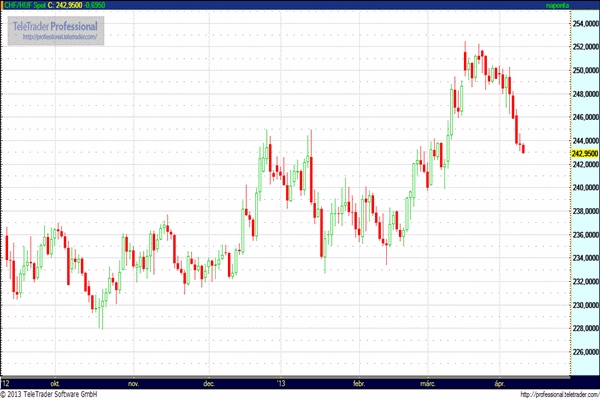
Task: Click the CHF/HUF Spot symbol label
Action: [26, 6]
